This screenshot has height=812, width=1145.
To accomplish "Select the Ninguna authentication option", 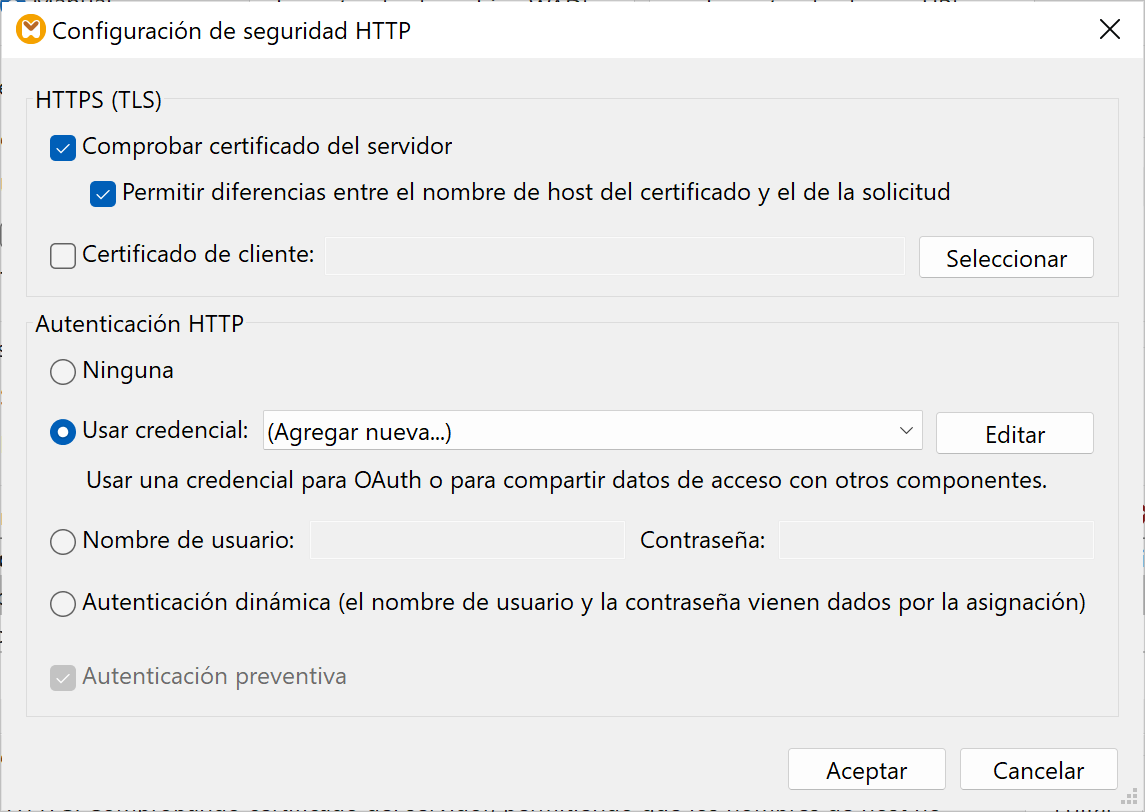I will tap(63, 372).
